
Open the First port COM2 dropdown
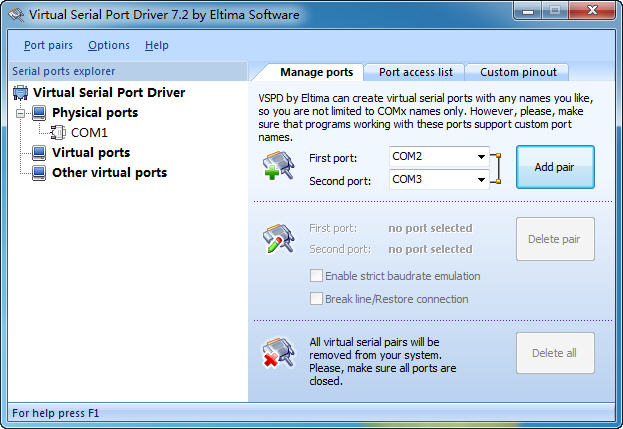pos(482,158)
